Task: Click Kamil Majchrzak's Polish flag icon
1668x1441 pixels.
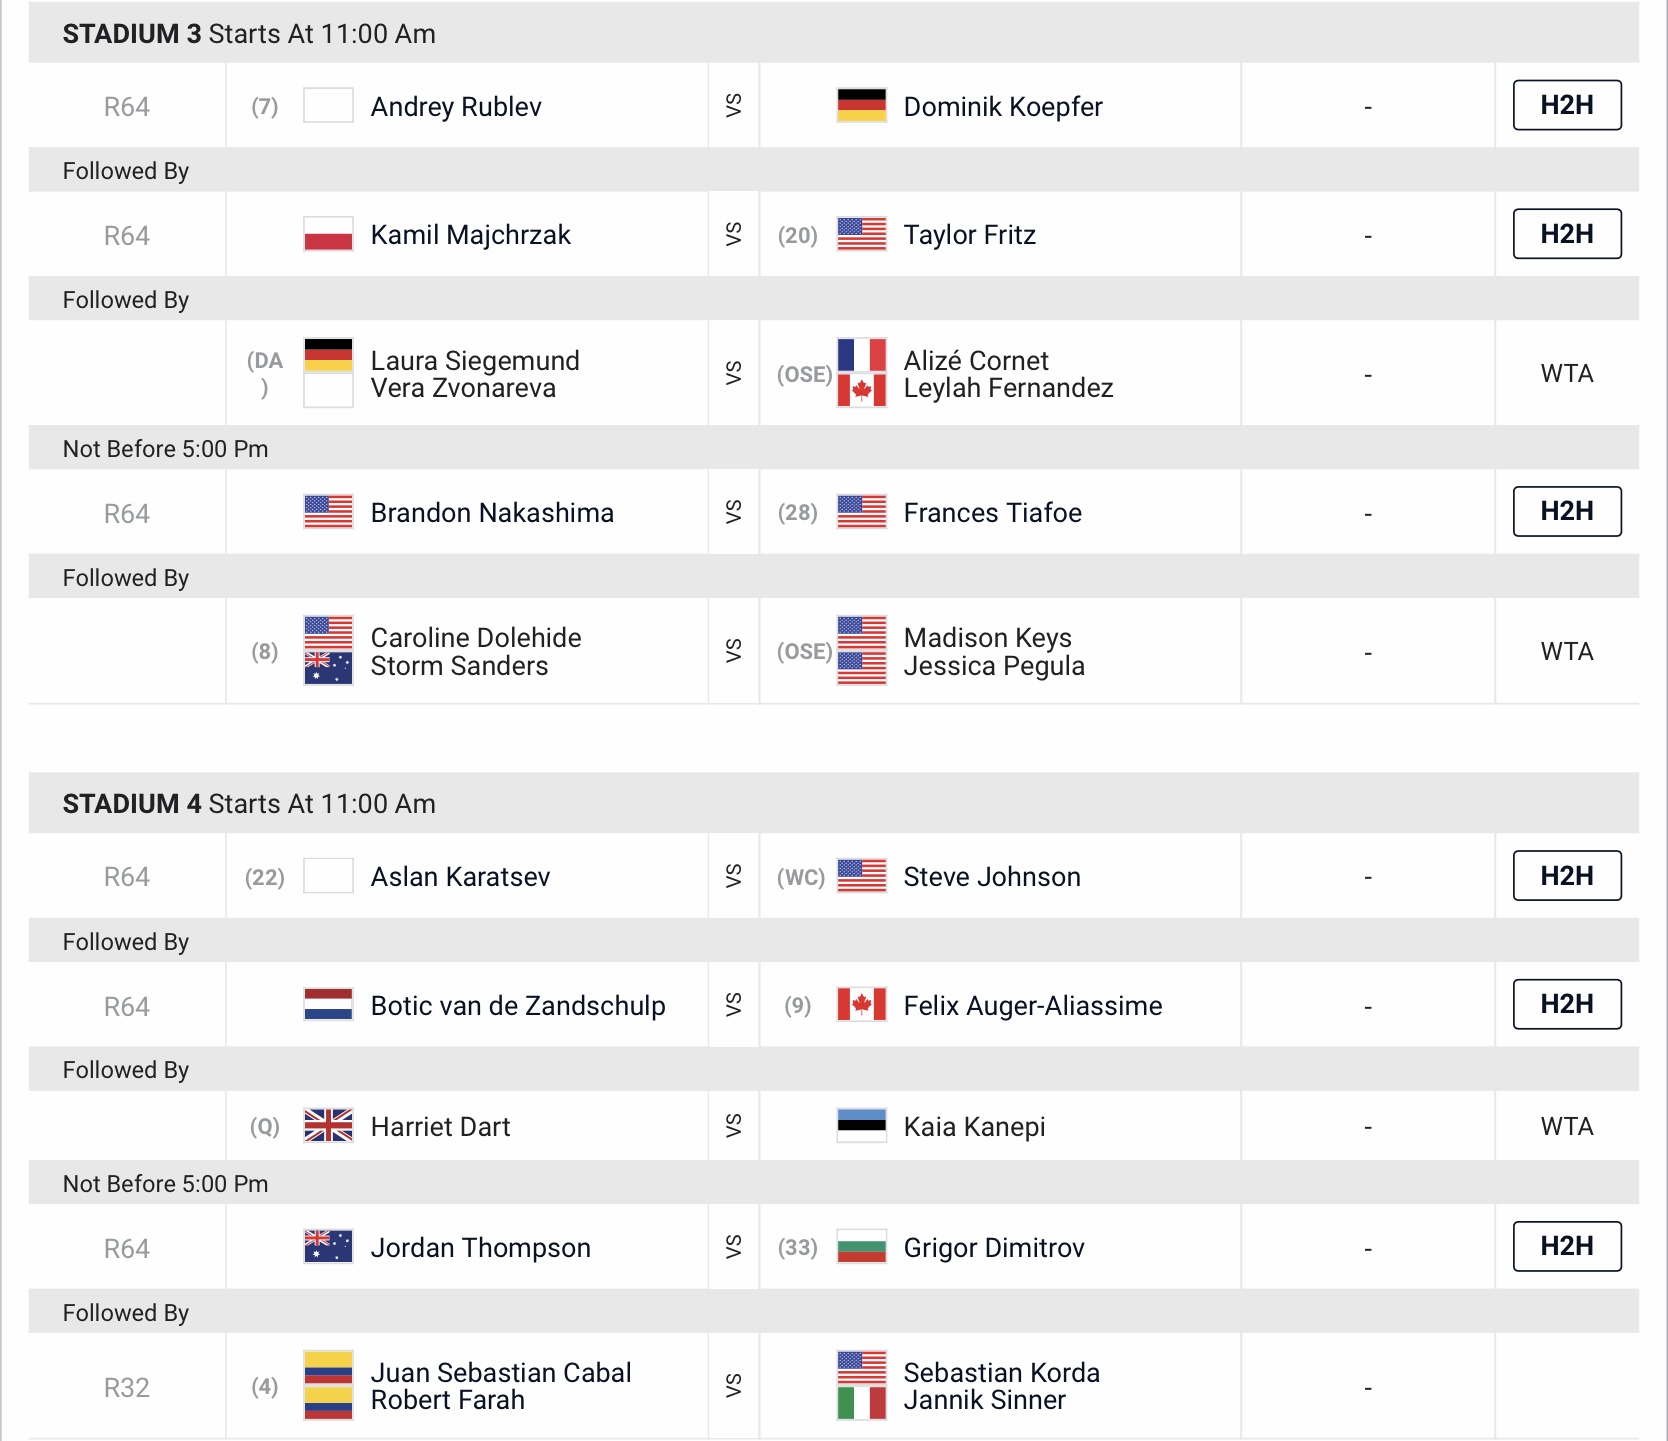Action: (x=328, y=235)
